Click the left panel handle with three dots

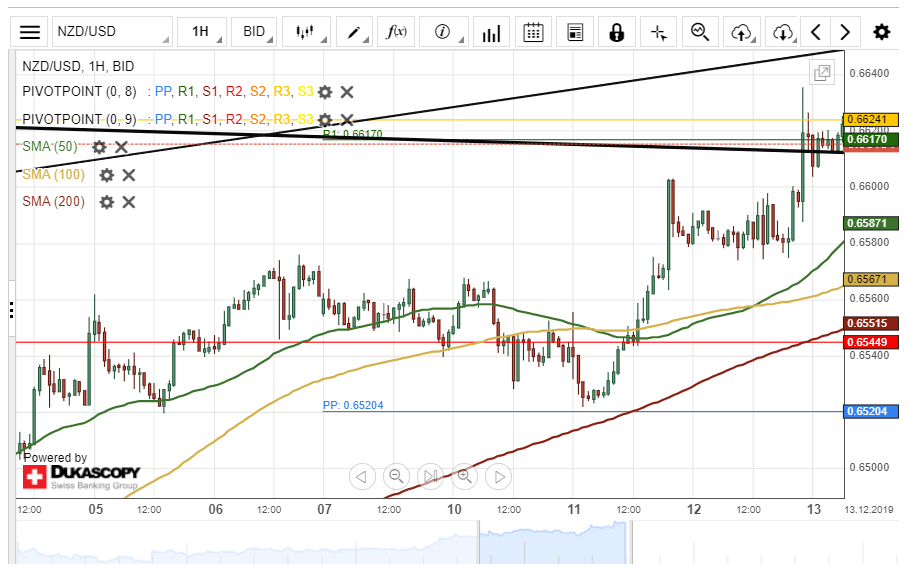pos(12,310)
